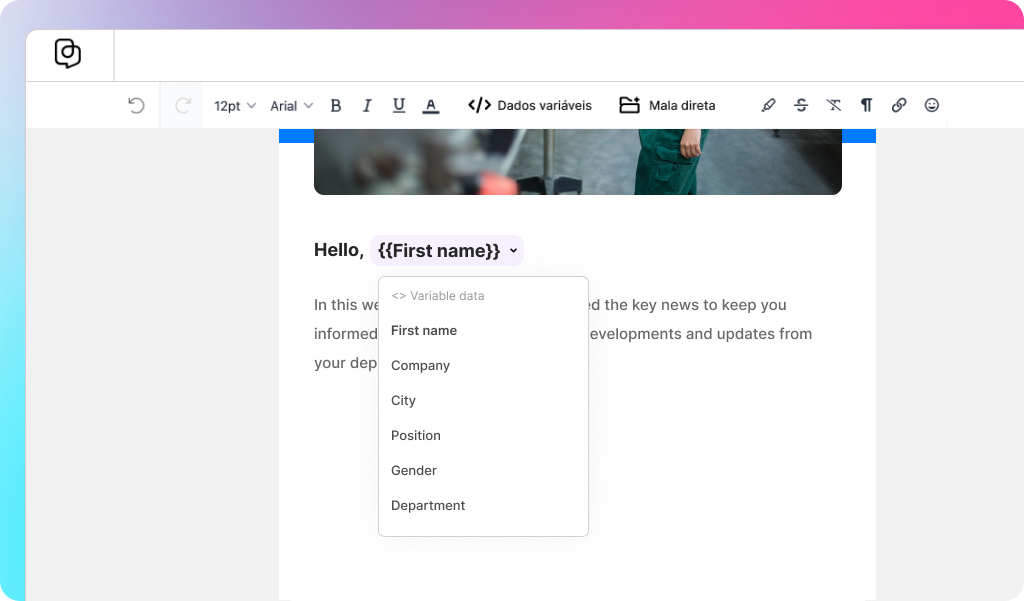Collapse the {{First name}} variable dropdown
The image size is (1024, 601).
513,251
